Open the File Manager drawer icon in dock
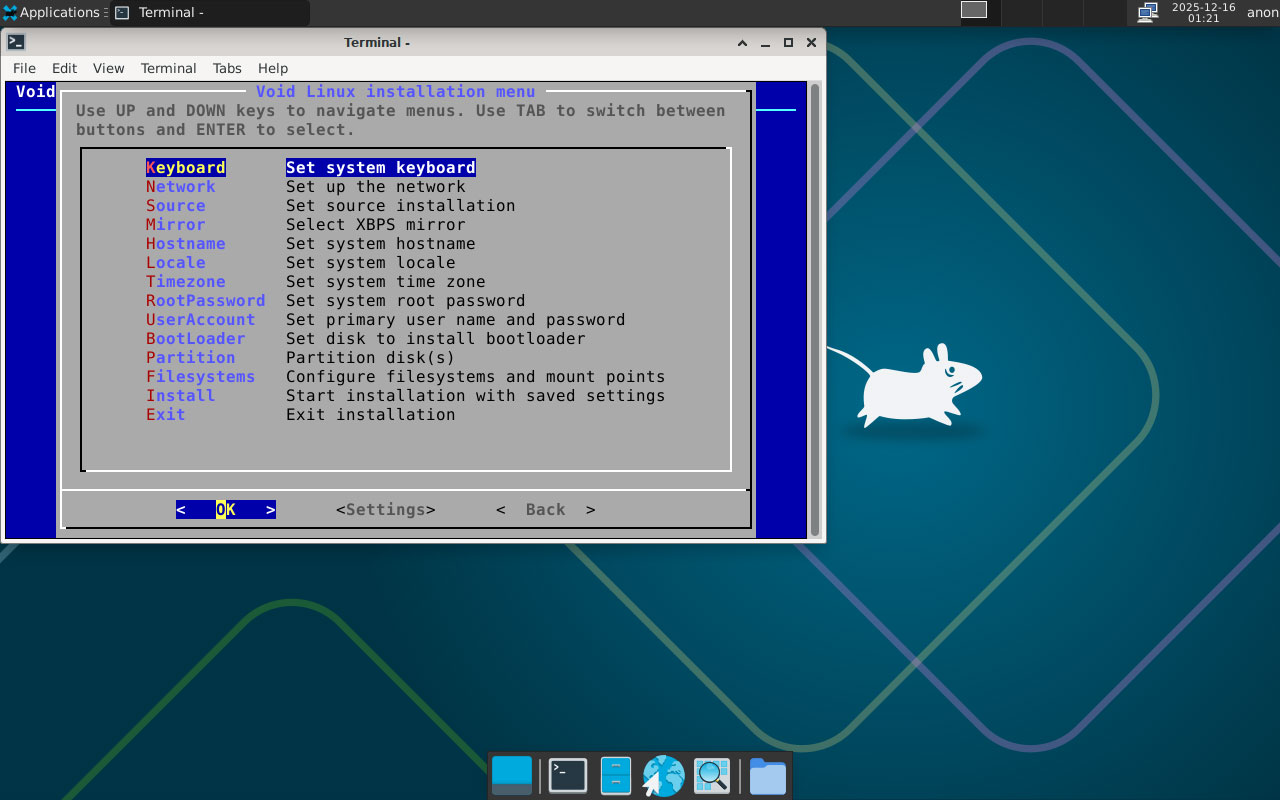The image size is (1280, 800). (615, 776)
